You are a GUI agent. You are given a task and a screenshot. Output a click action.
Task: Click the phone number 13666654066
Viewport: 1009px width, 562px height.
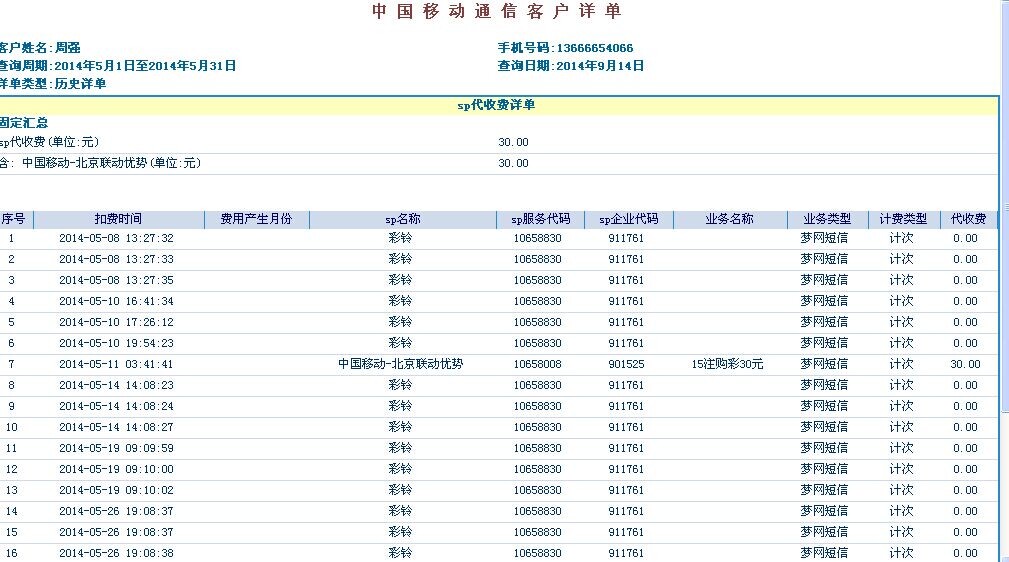pyautogui.click(x=595, y=48)
